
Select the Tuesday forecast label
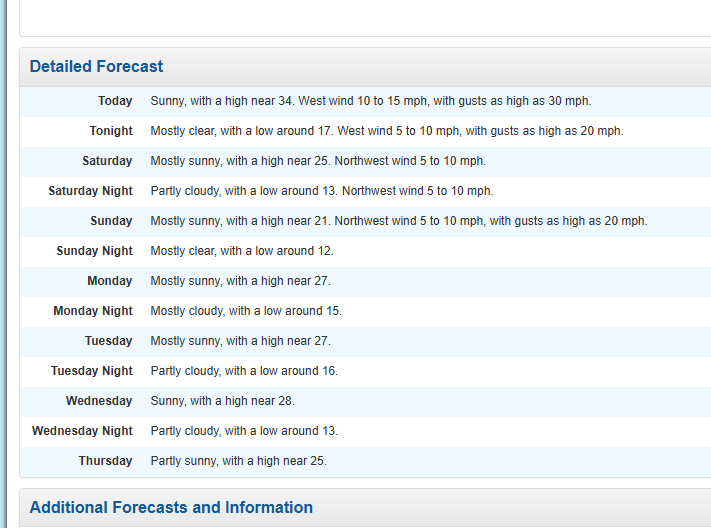pos(108,340)
